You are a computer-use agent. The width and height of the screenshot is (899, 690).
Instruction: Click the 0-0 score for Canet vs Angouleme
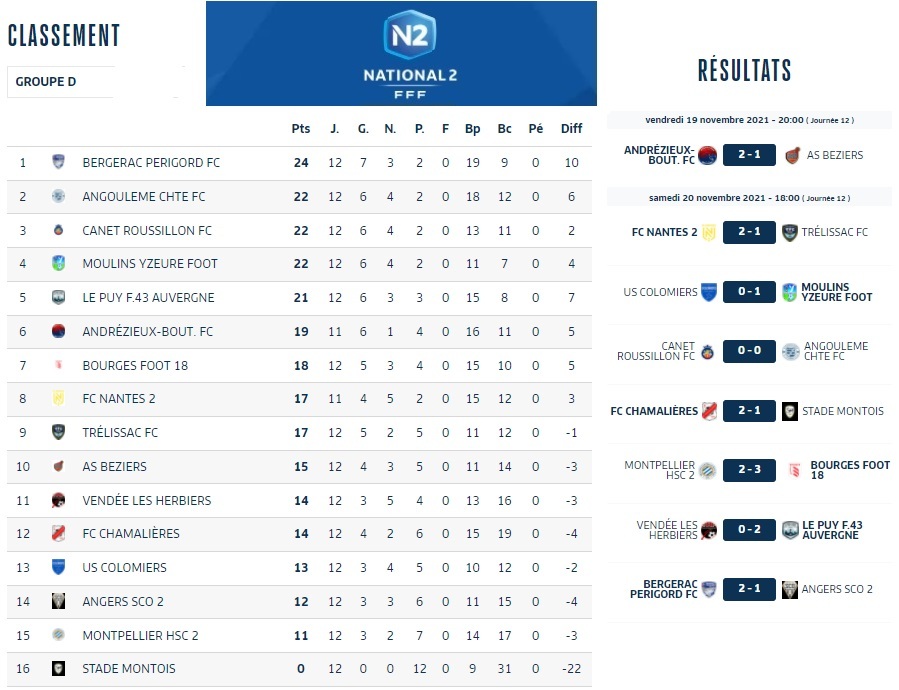click(749, 352)
